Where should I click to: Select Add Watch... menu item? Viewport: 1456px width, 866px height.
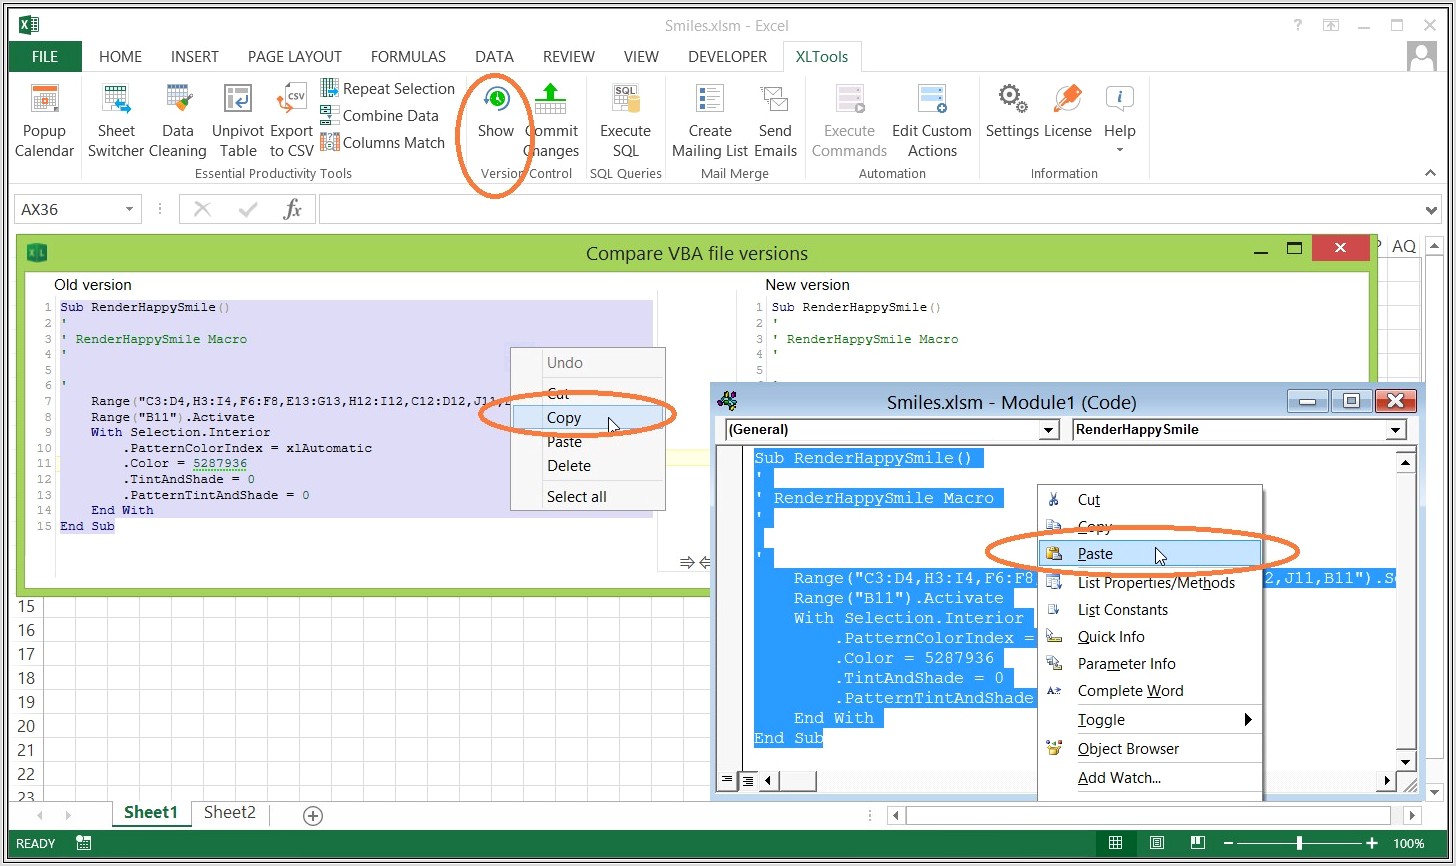(x=1150, y=778)
